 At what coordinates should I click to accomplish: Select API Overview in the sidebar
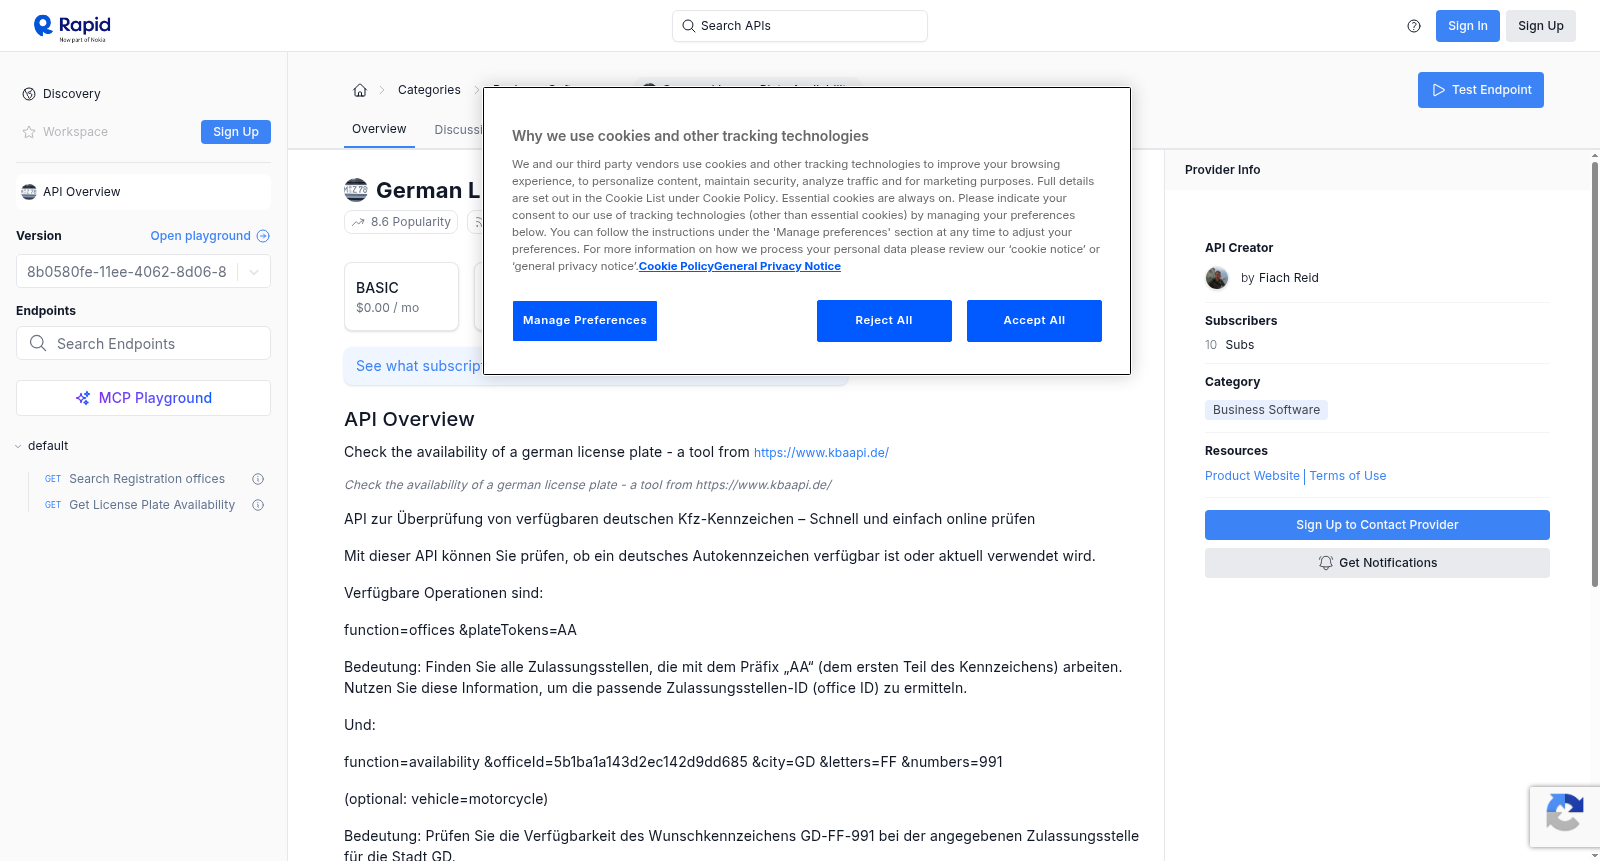tap(143, 192)
